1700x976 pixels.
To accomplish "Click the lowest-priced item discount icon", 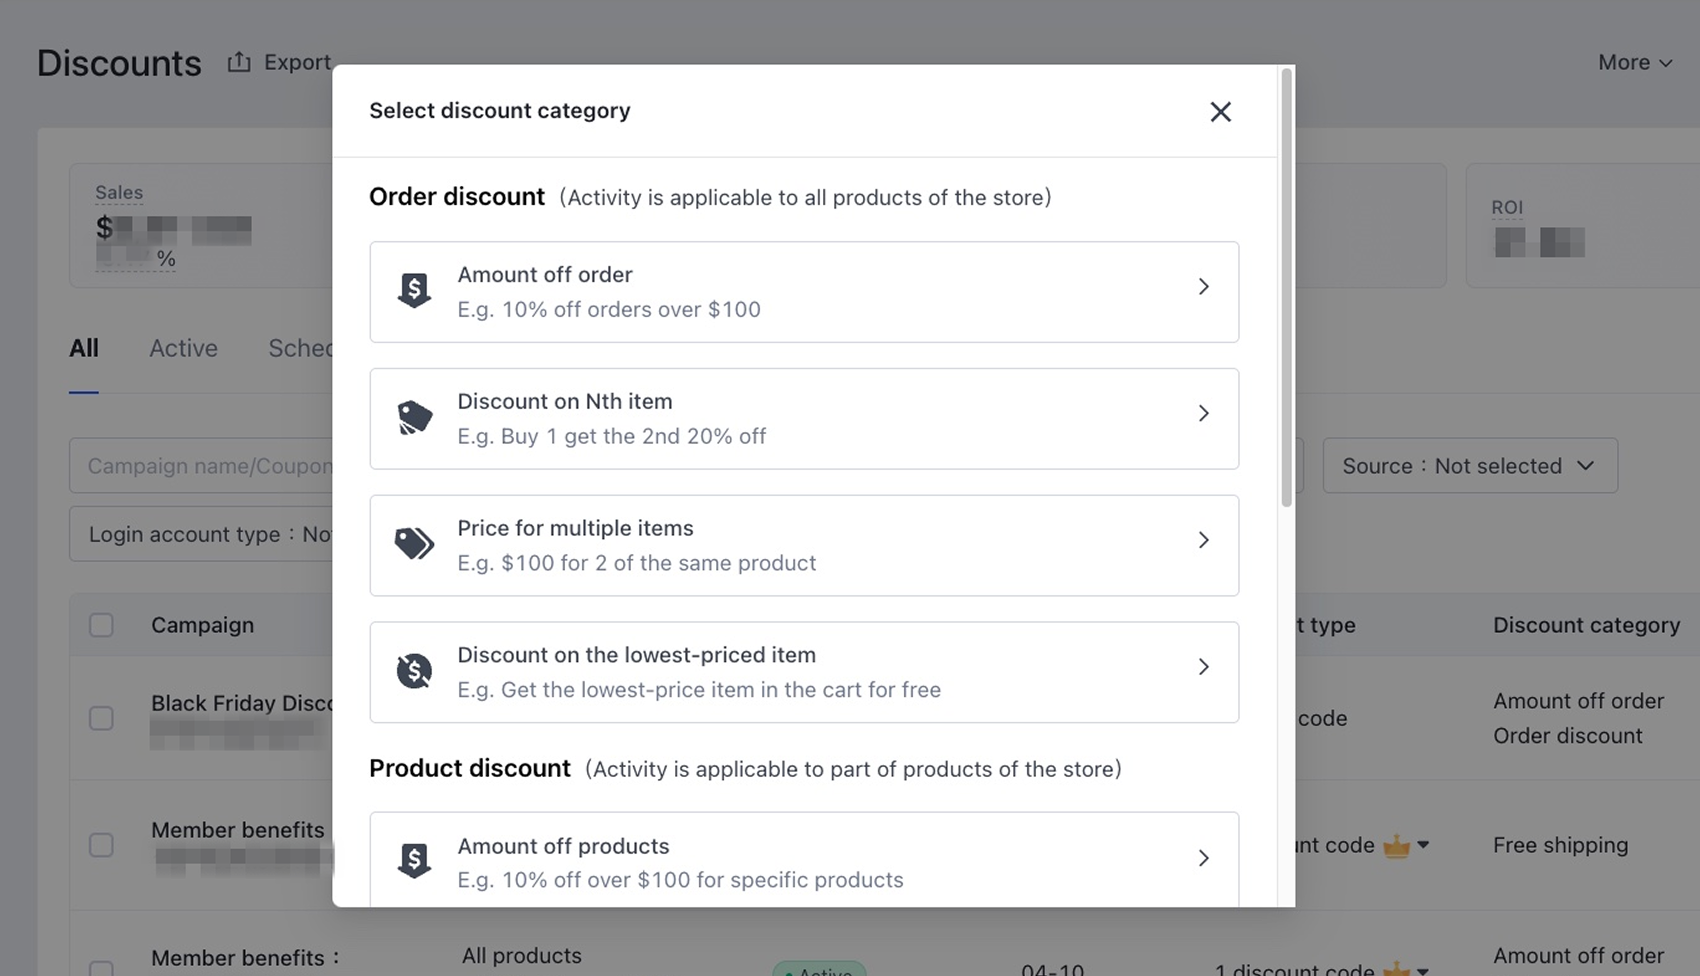I will [414, 671].
